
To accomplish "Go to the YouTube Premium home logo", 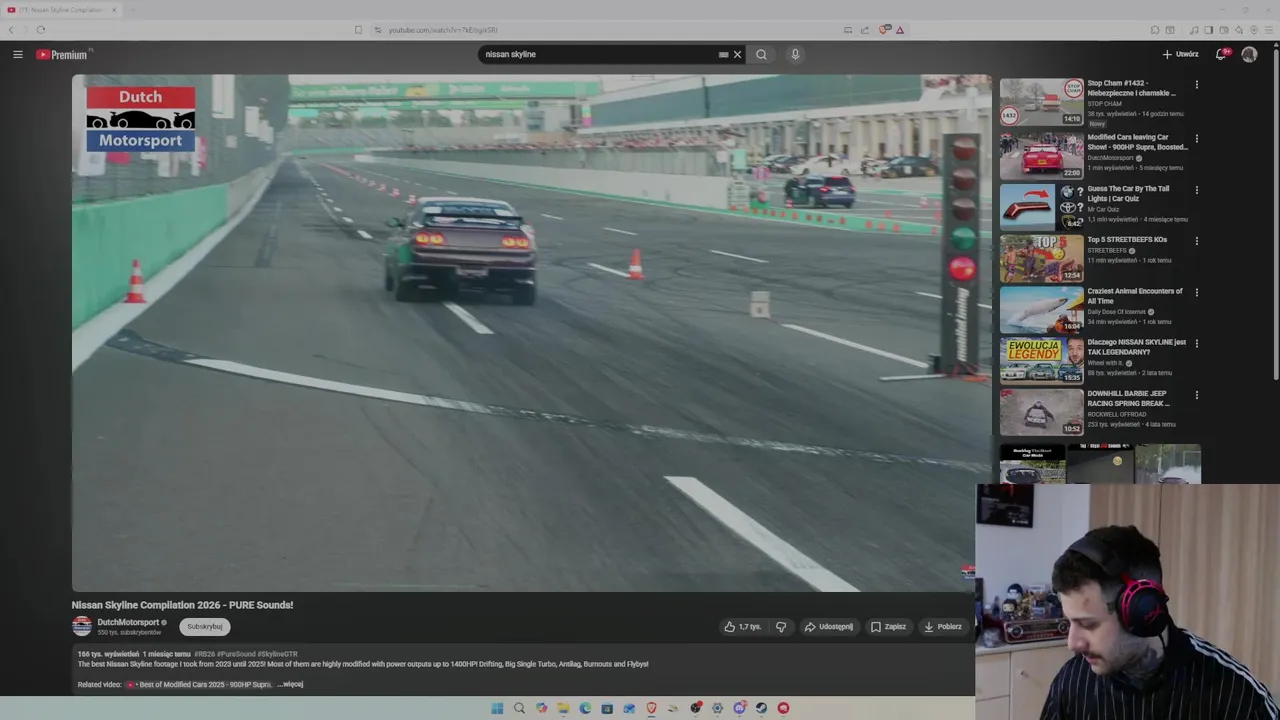I will point(62,54).
